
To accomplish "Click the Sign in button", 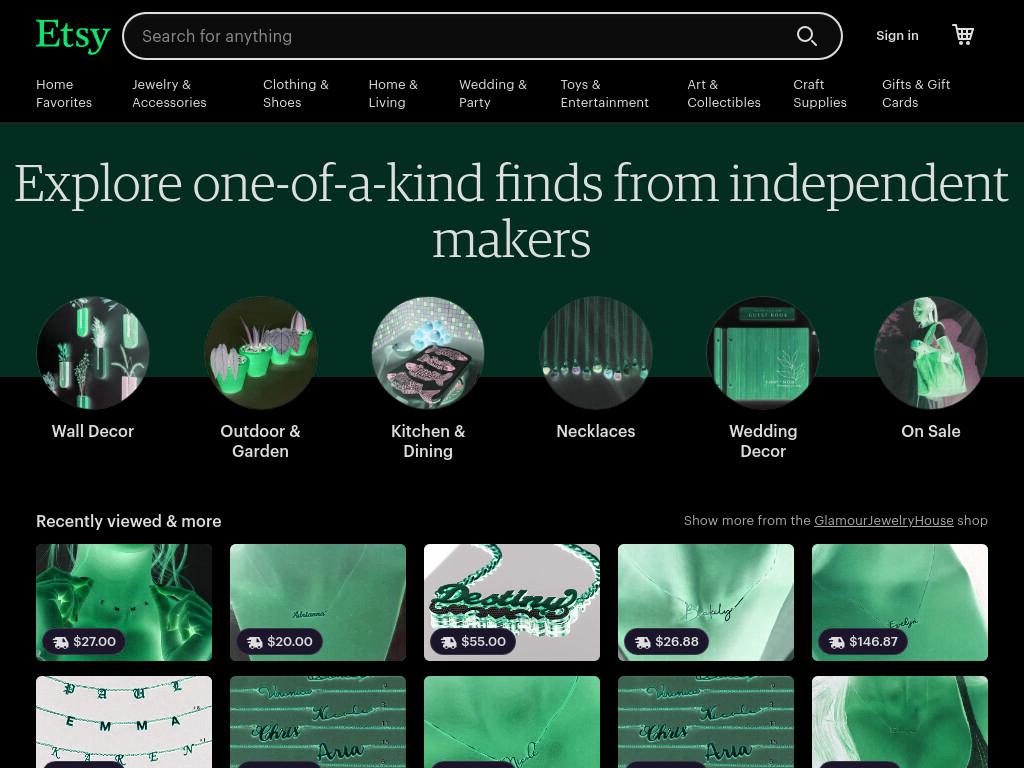I will tap(897, 36).
